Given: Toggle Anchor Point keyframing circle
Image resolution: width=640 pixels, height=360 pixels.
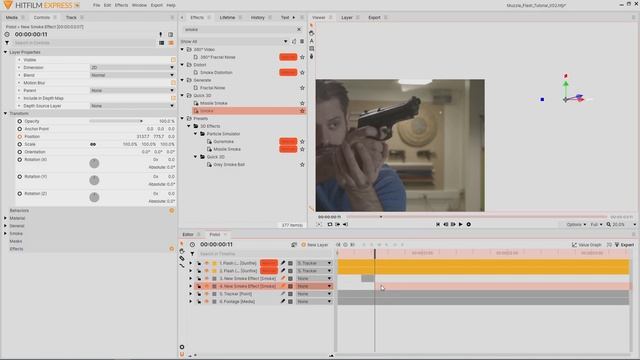Looking at the screenshot, I should [20, 129].
